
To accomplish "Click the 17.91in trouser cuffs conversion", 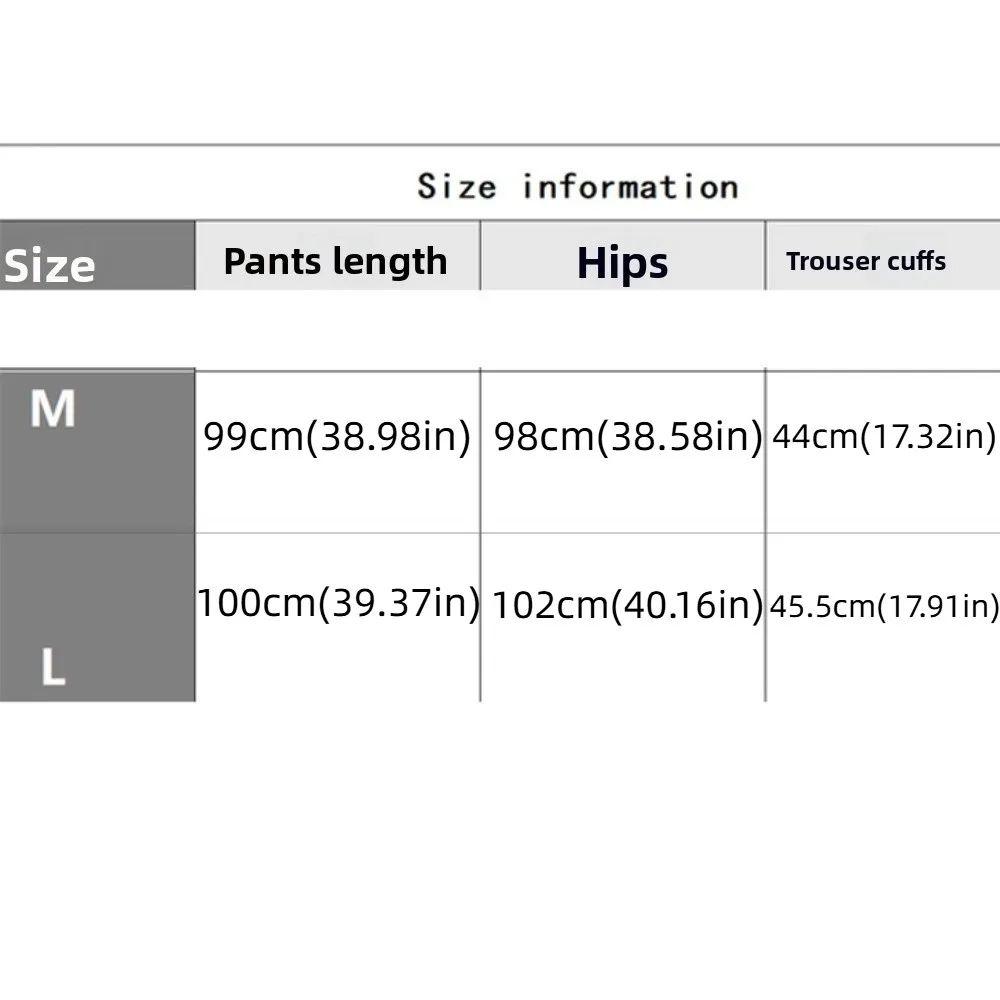I will [x=938, y=607].
